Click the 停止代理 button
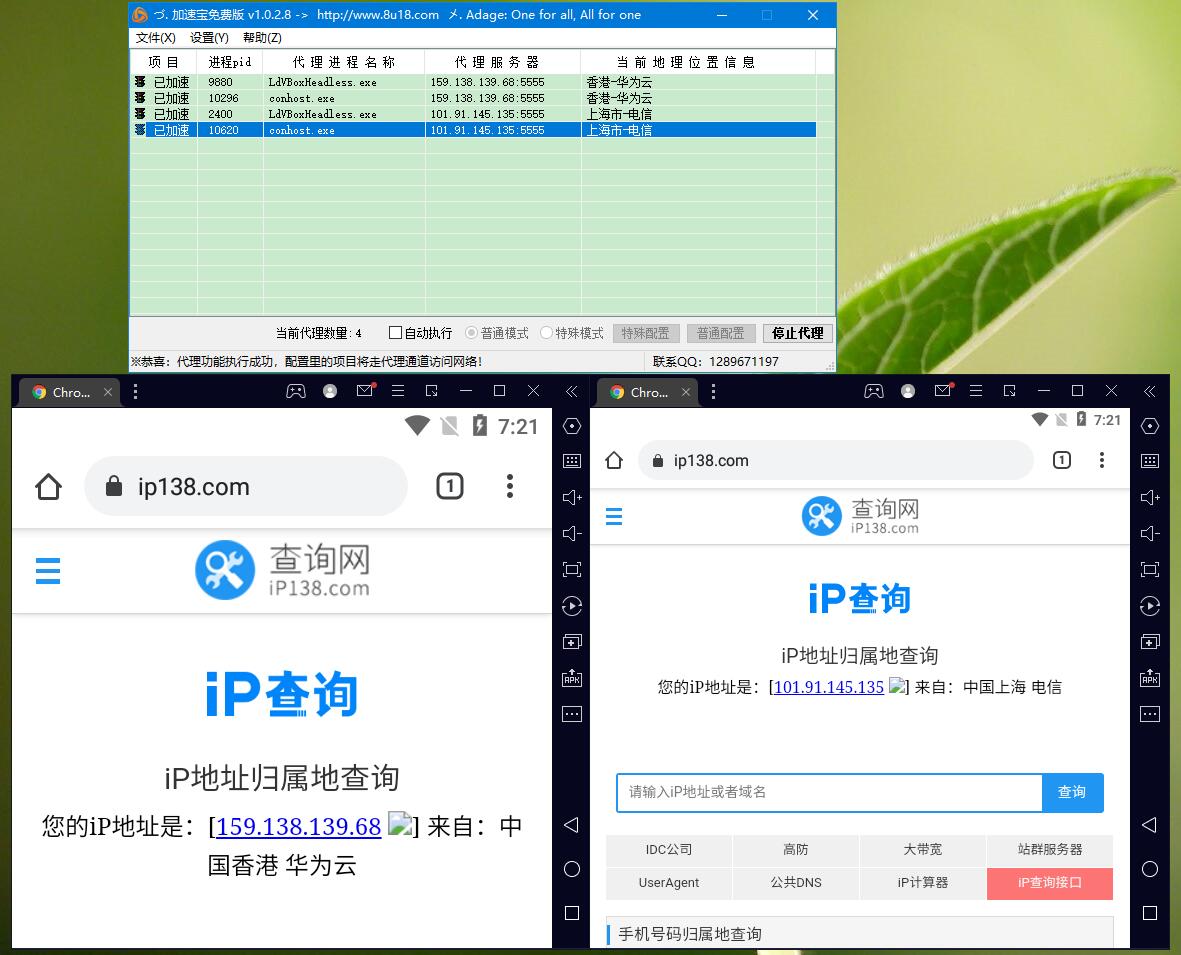 coord(798,333)
